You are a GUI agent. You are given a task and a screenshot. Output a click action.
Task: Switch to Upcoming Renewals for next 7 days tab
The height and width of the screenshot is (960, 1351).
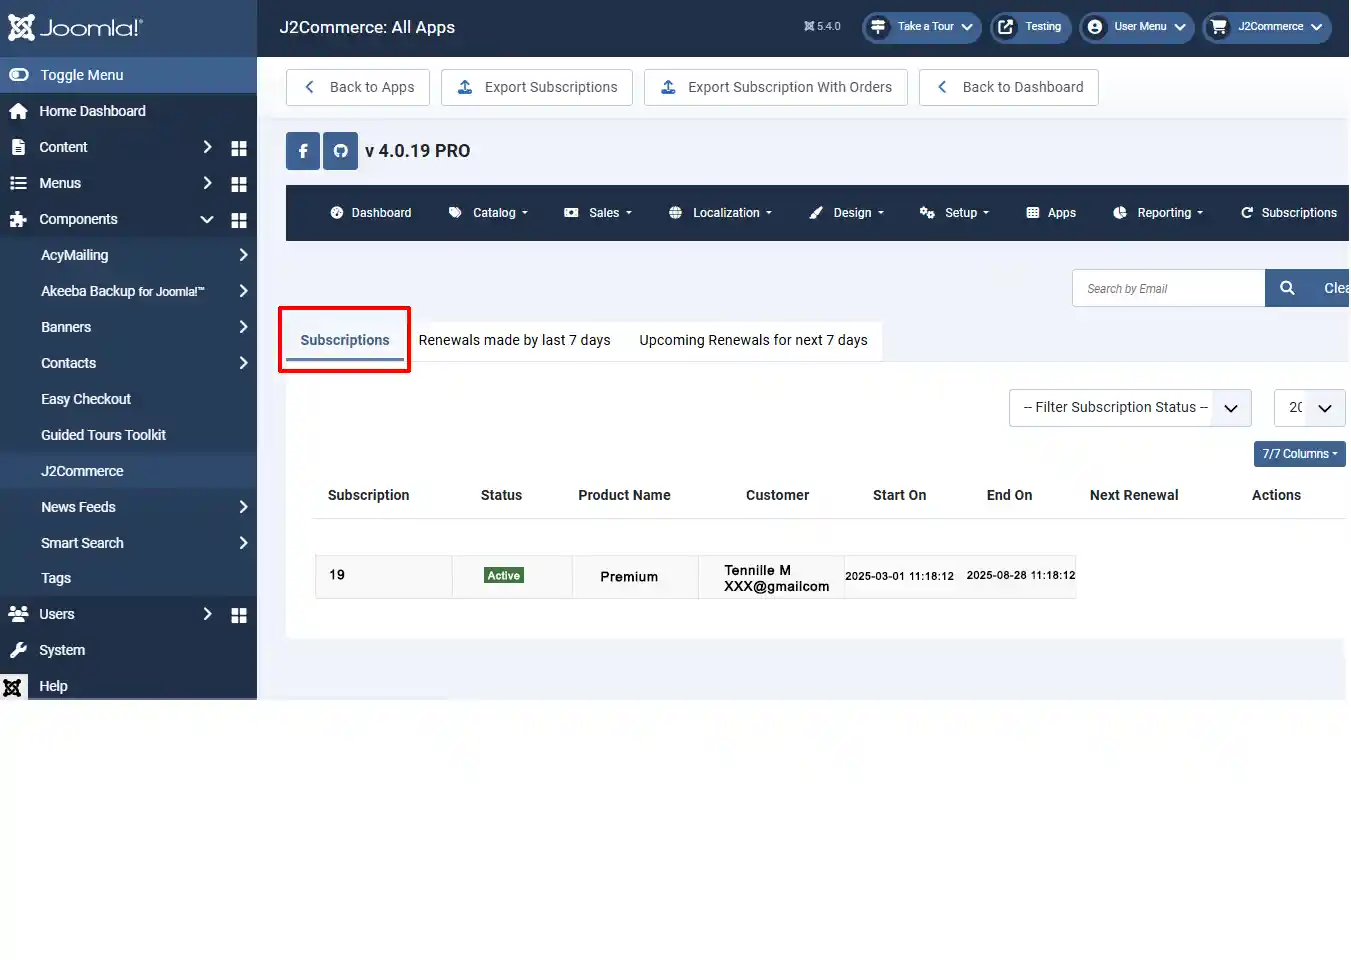tap(753, 340)
